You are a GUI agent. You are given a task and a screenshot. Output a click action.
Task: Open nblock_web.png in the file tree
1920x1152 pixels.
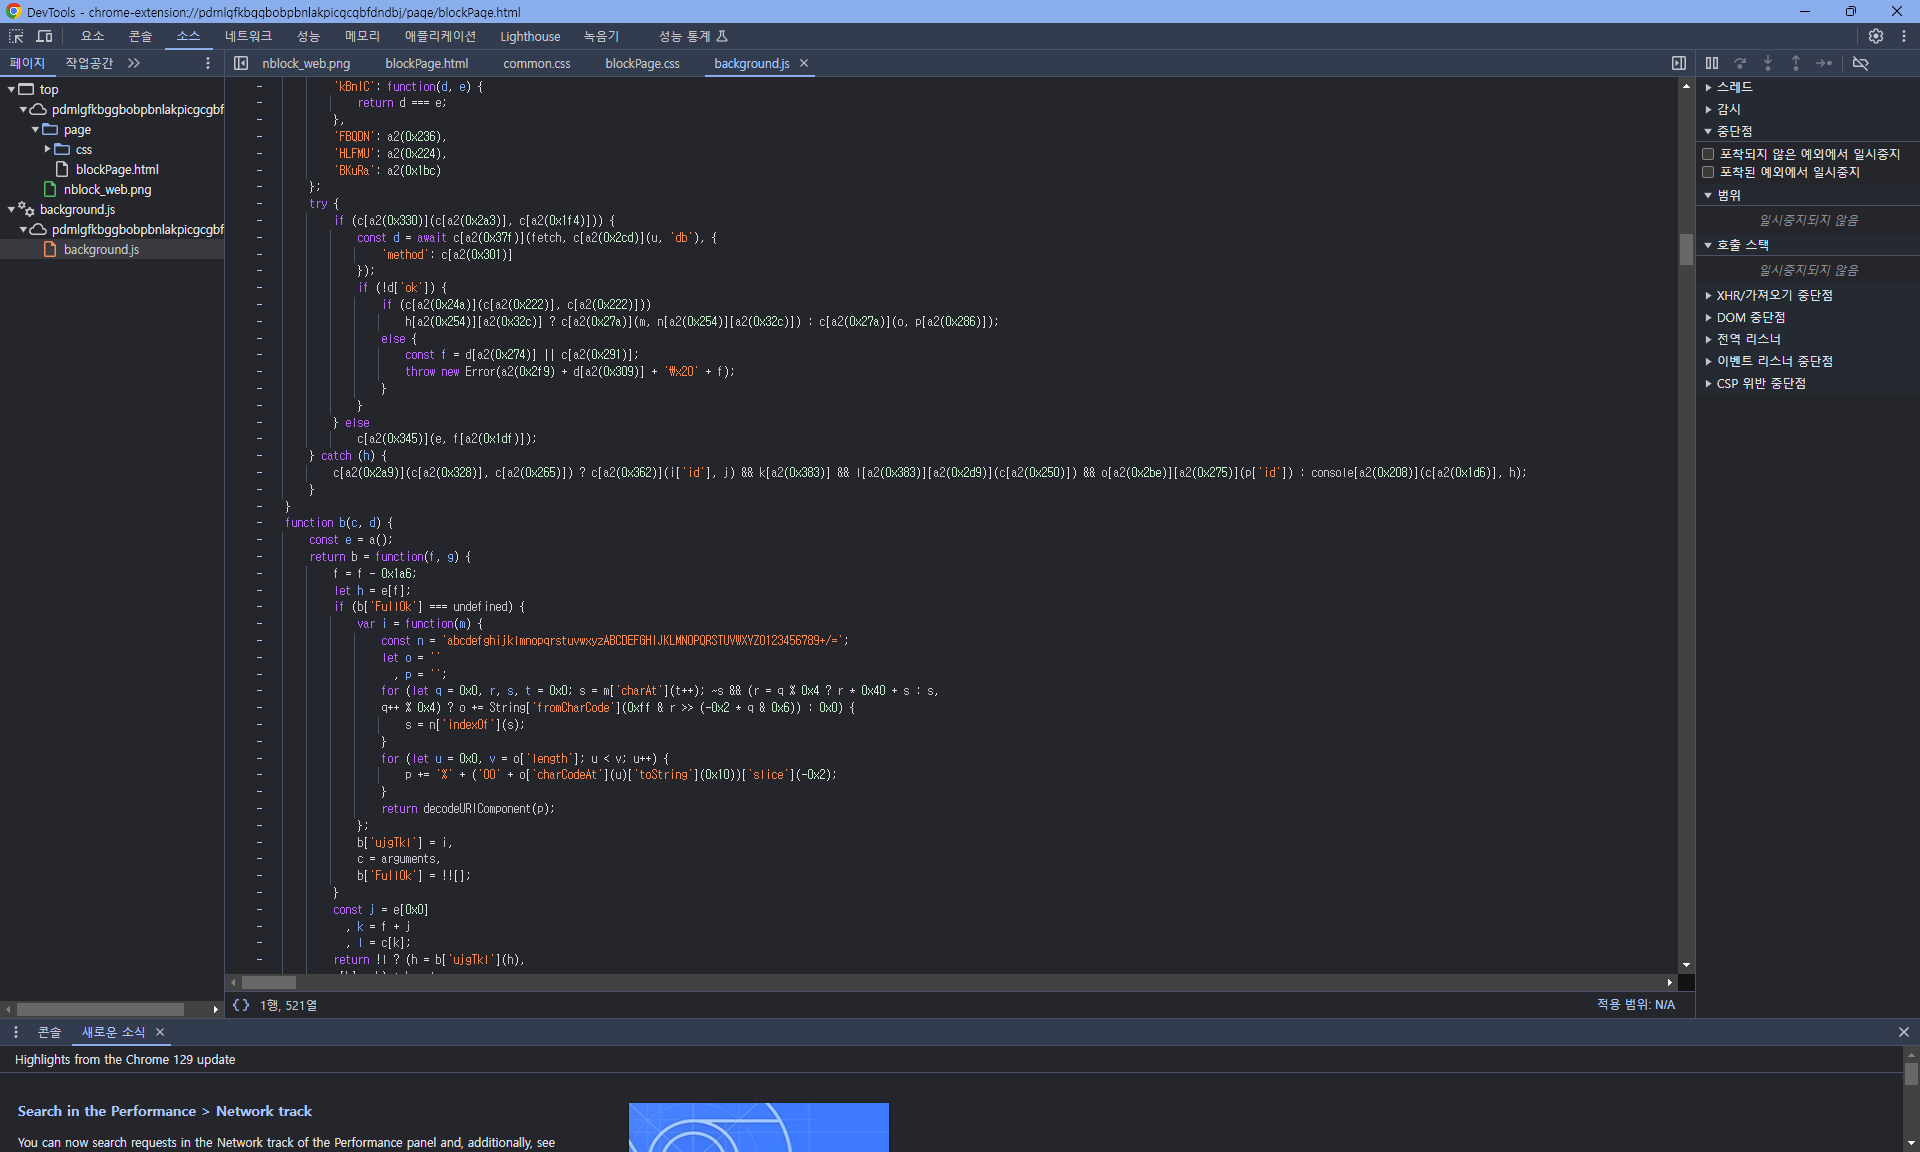tap(107, 189)
